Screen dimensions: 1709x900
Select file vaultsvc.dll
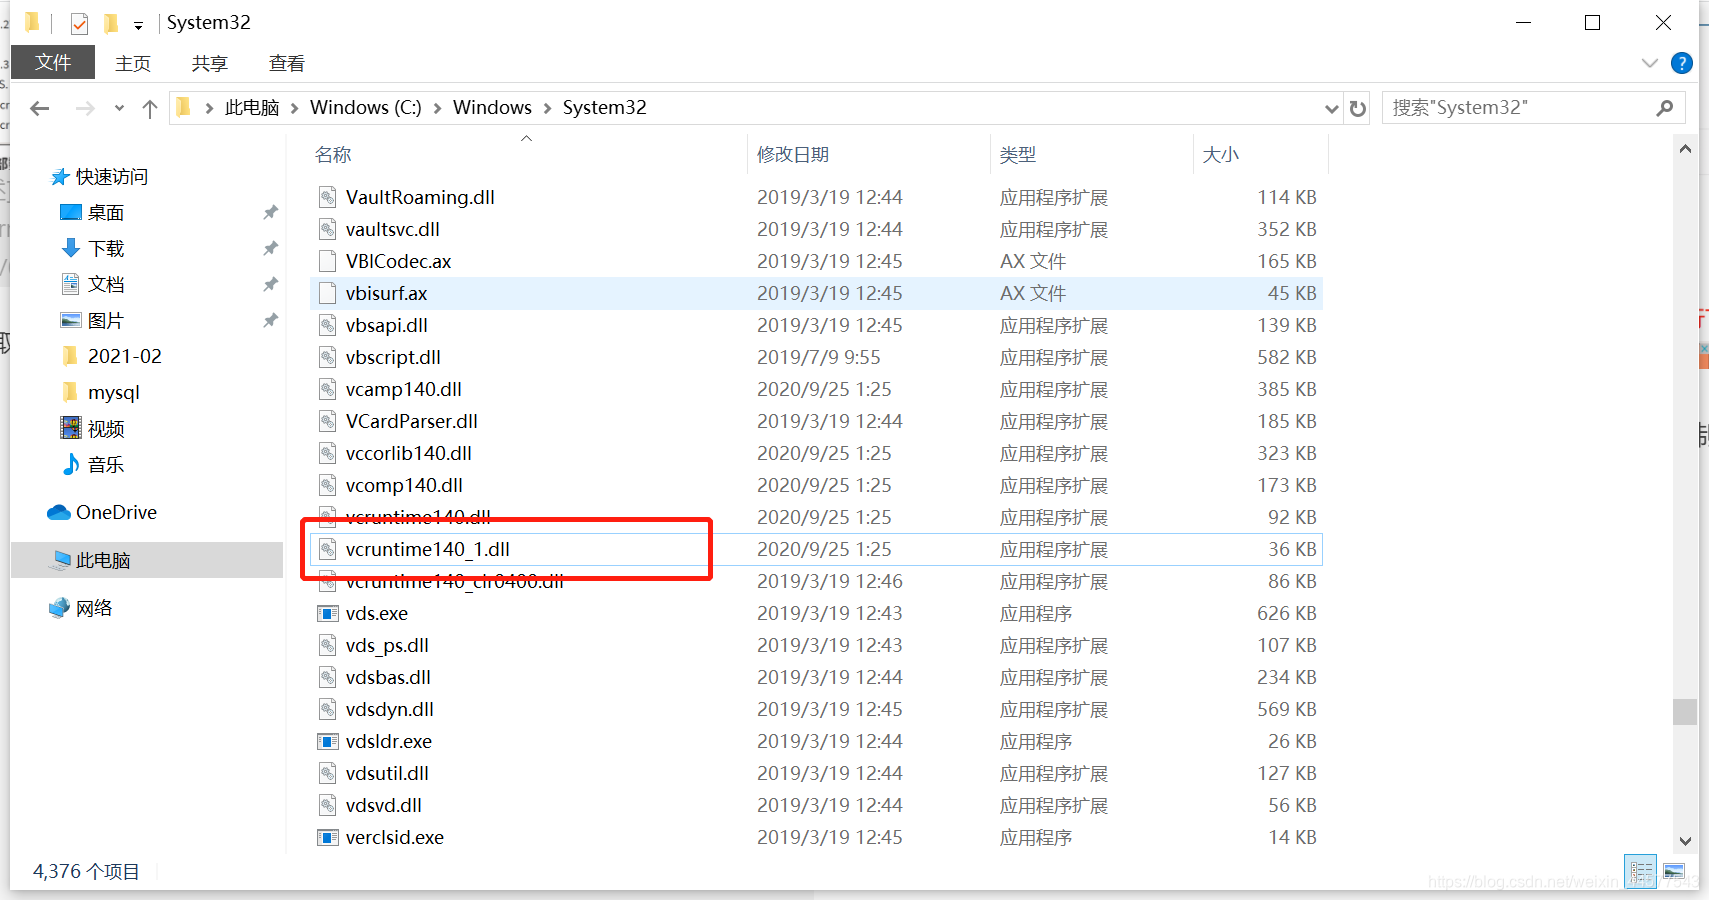tap(392, 229)
